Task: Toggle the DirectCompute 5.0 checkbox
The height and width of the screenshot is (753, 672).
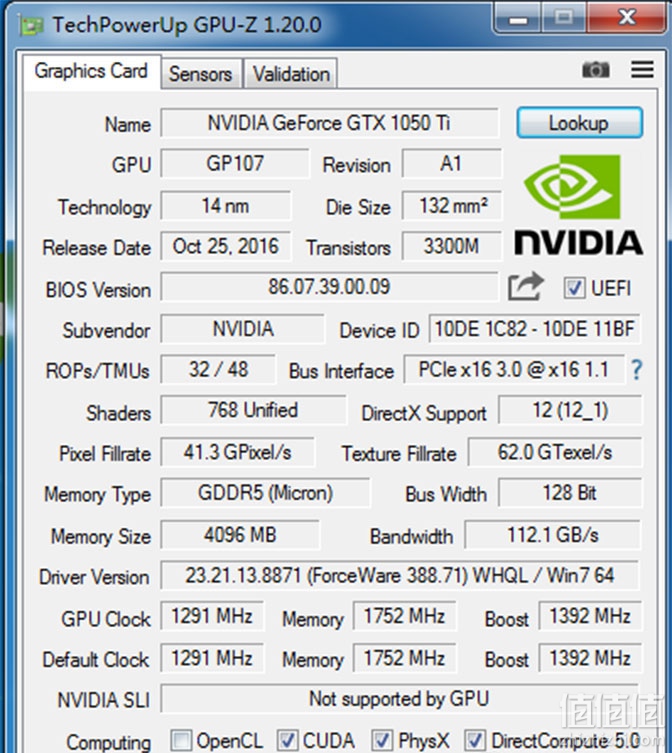Action: click(x=475, y=740)
